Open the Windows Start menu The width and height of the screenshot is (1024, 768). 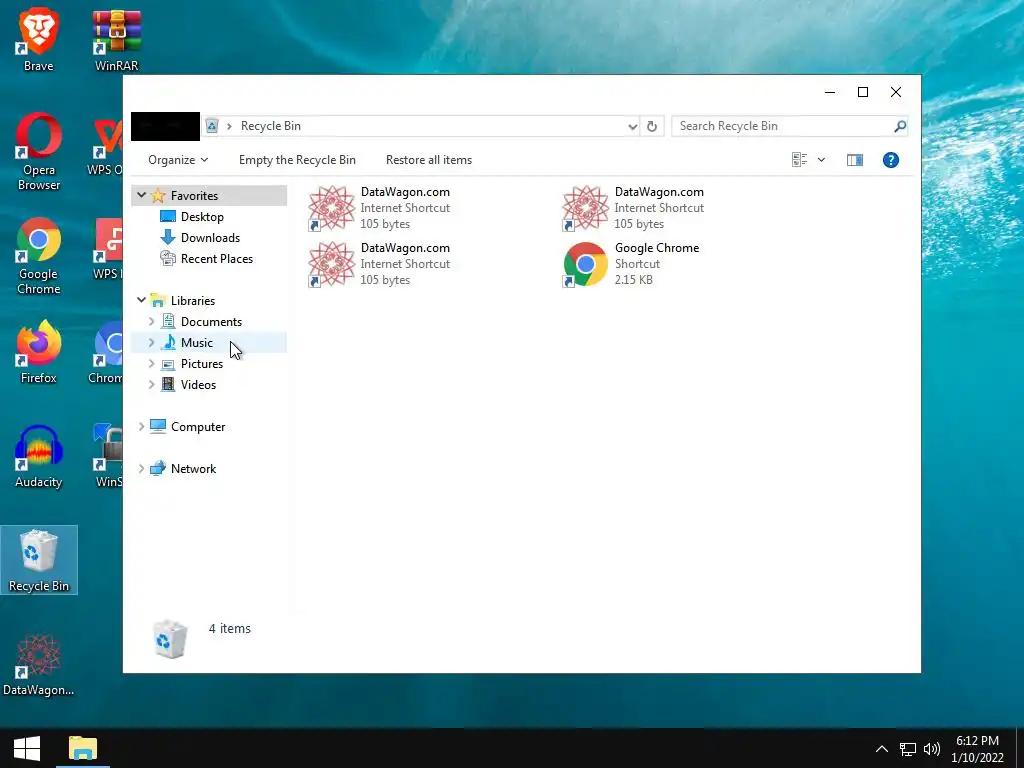coord(27,748)
